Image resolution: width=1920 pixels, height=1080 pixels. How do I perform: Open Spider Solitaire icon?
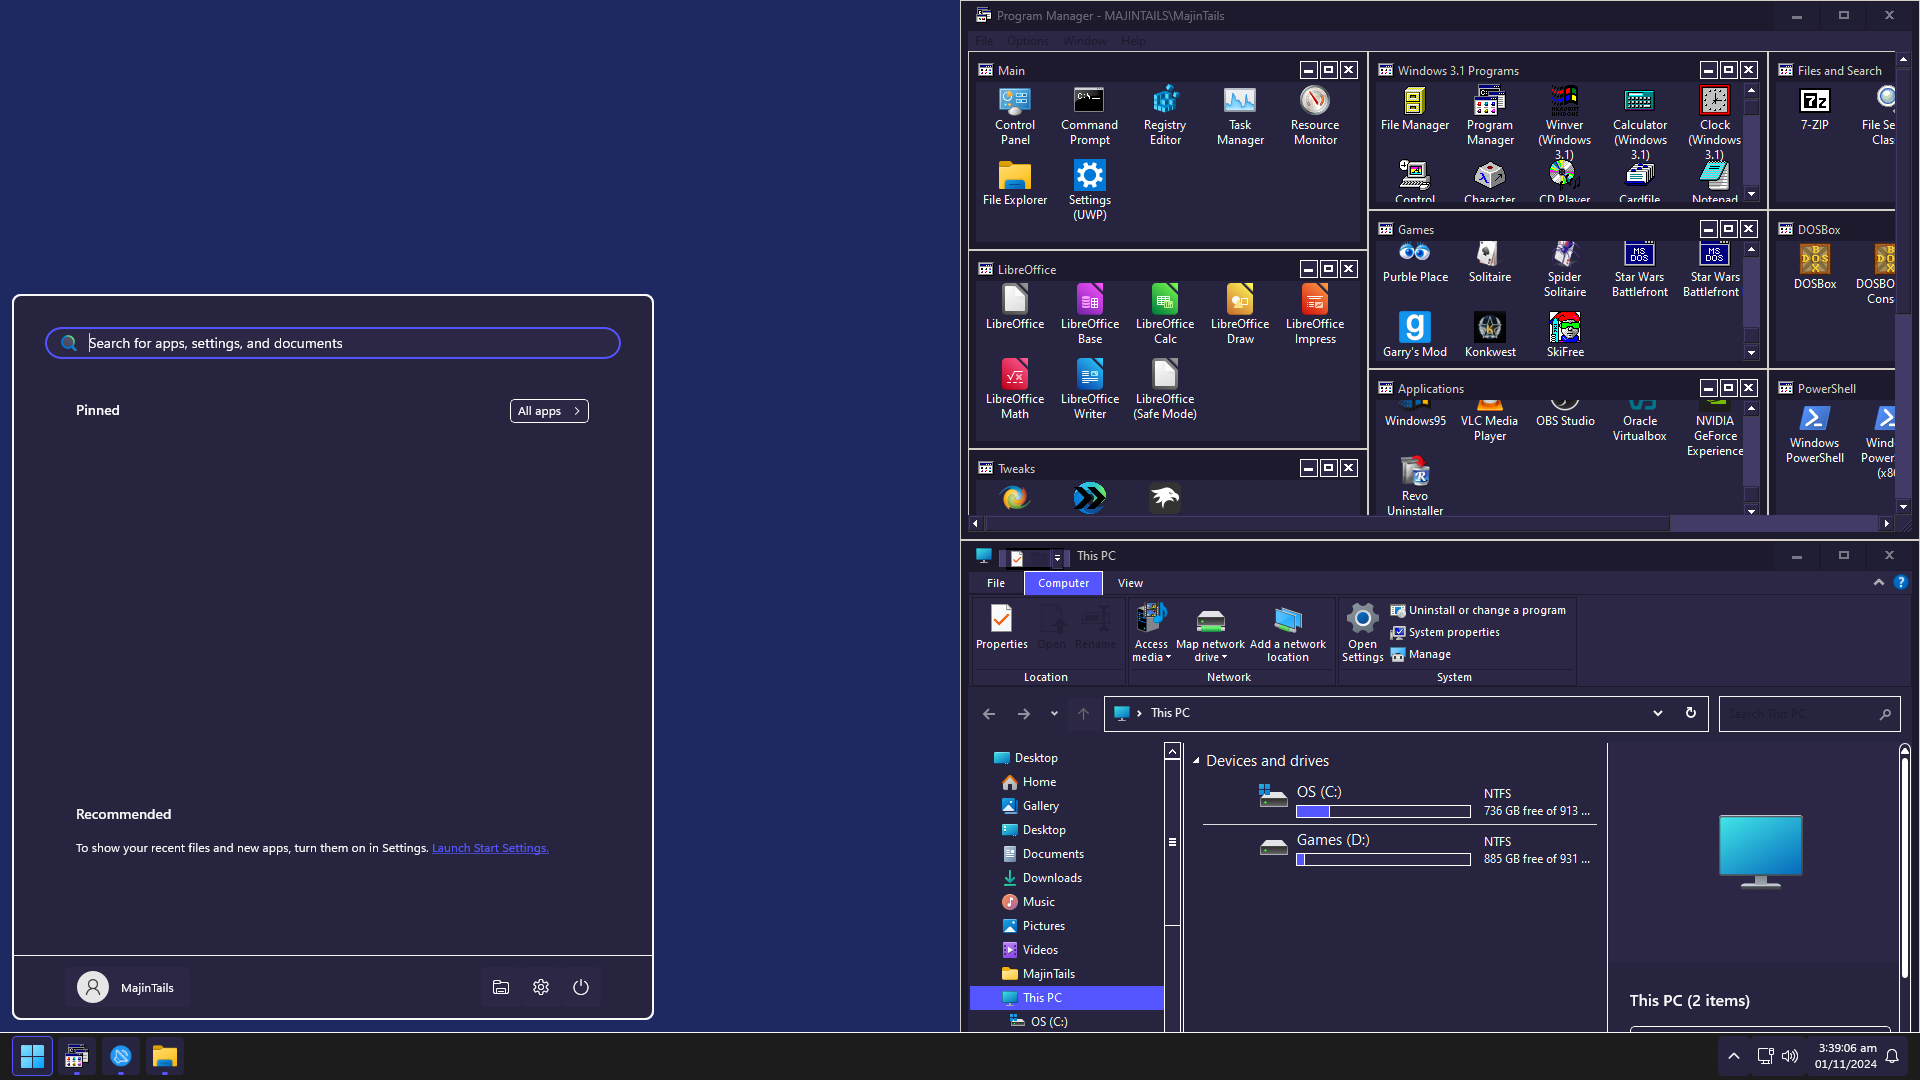click(1564, 269)
